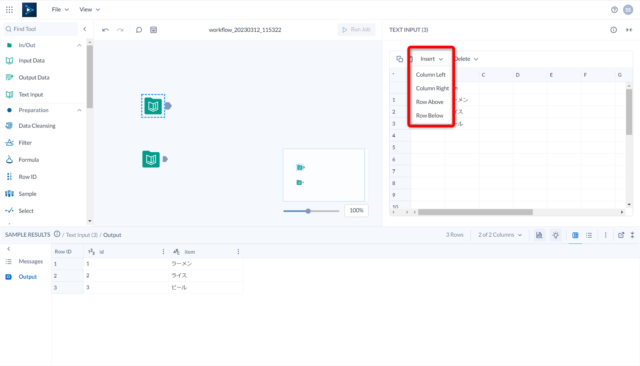Open the comment bubble icon in the toolbar
The image size is (640, 366).
(x=139, y=30)
